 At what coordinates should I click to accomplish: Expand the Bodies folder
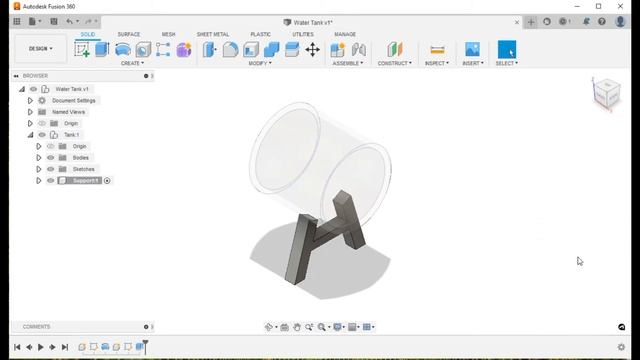(x=39, y=158)
